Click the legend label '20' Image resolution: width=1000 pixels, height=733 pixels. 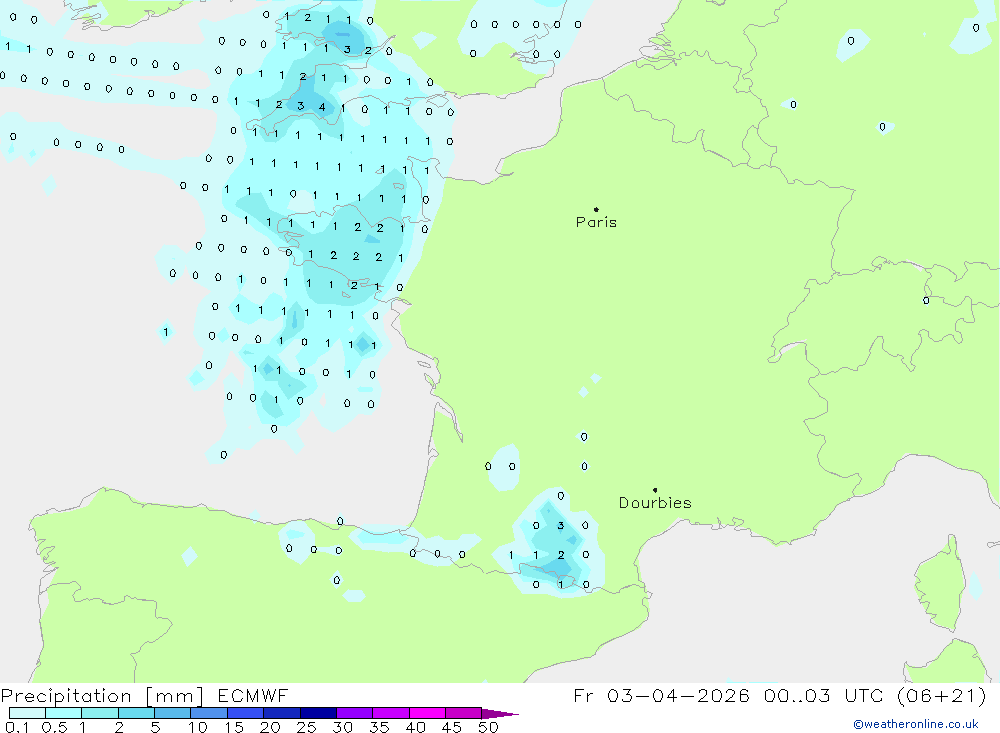pos(270,727)
